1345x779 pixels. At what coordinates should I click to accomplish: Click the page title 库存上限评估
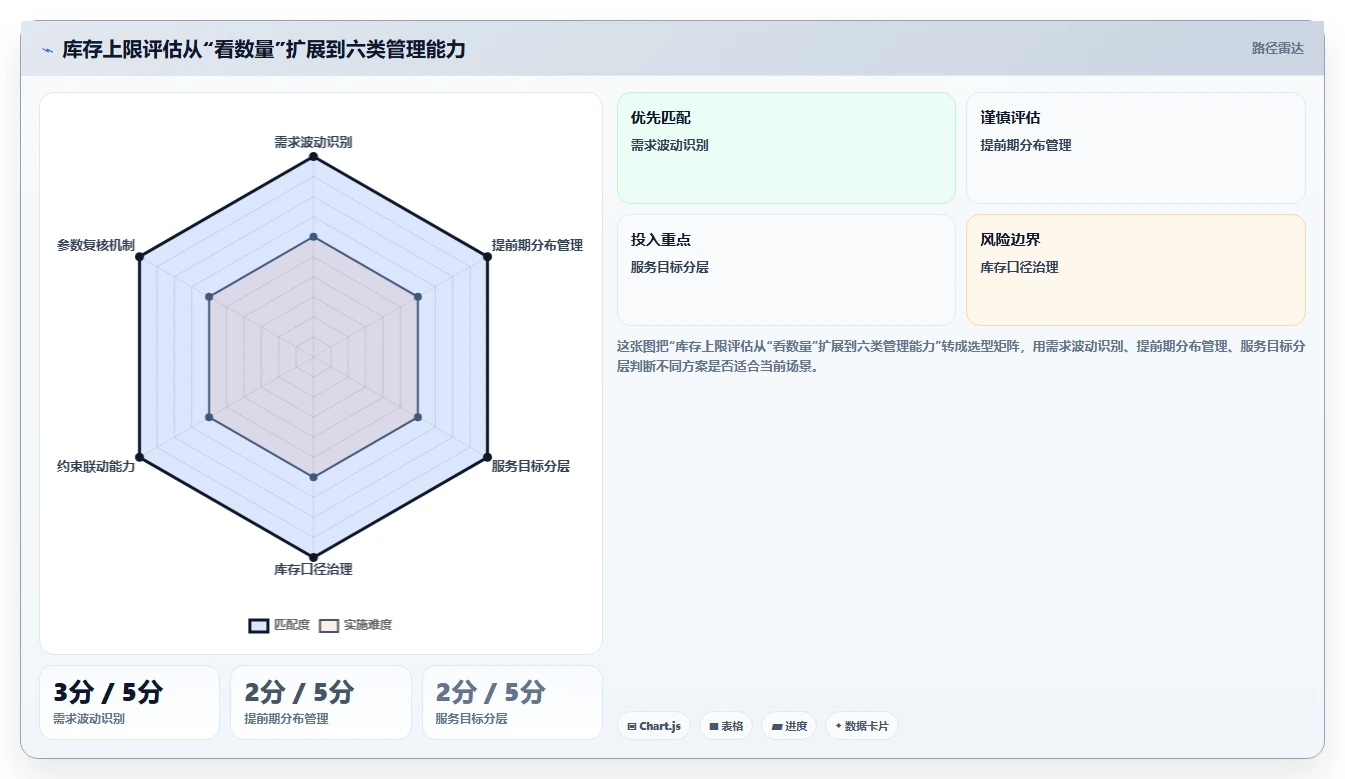tap(263, 49)
